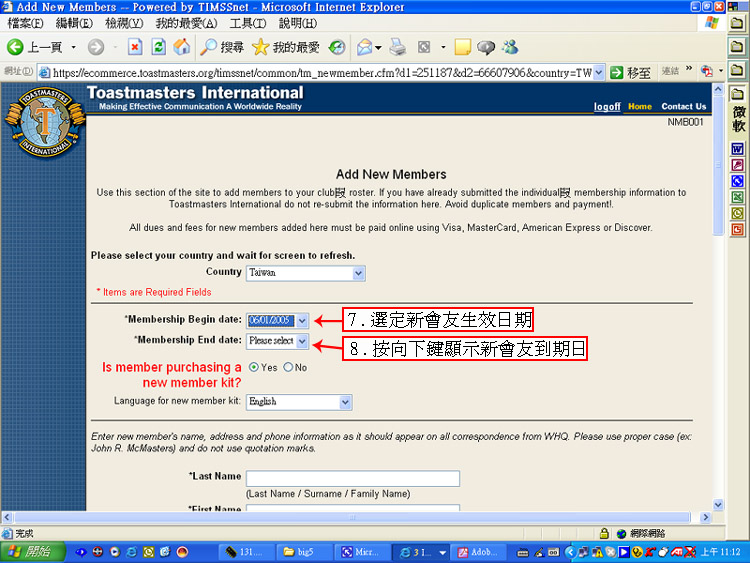
Task: Click the logoff link
Action: click(606, 107)
